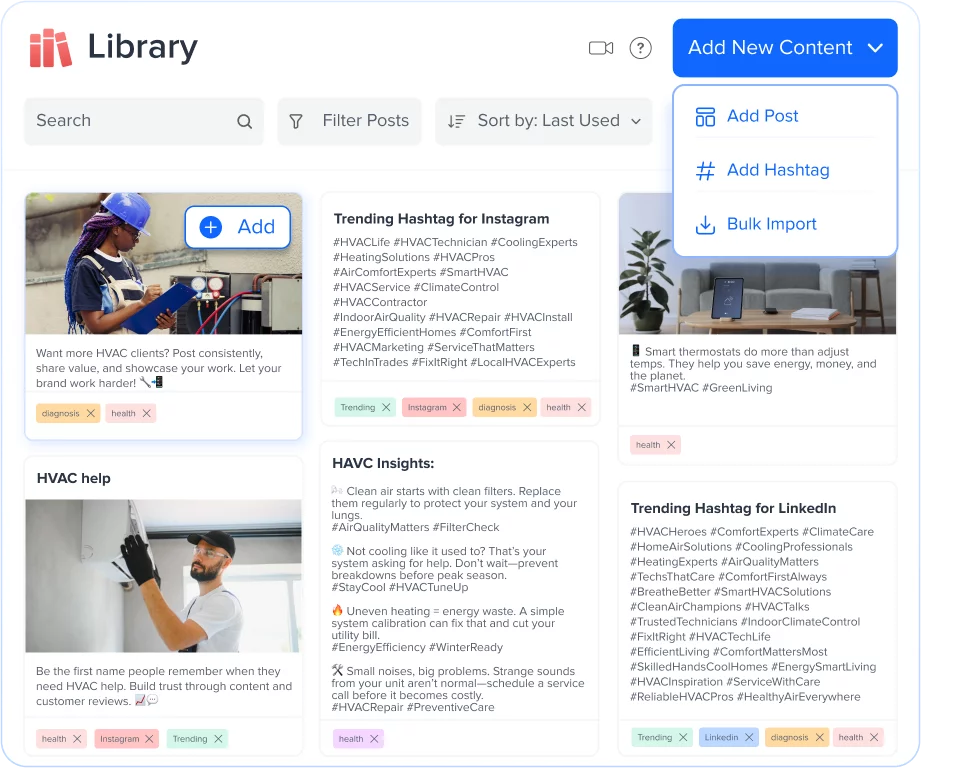Select Bulk Import from the menu
957x768 pixels.
(771, 224)
